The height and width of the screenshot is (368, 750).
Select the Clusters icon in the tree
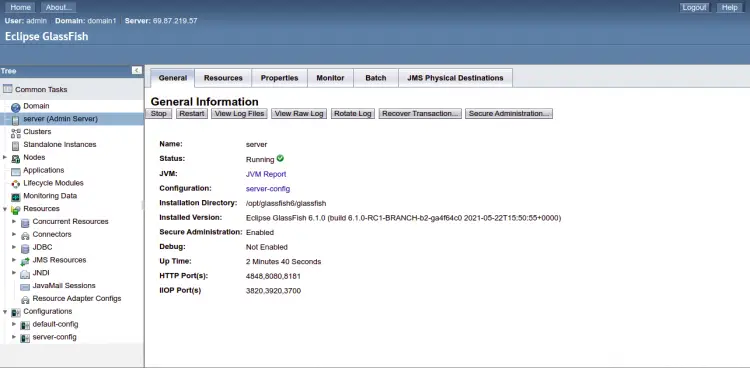pyautogui.click(x=16, y=133)
